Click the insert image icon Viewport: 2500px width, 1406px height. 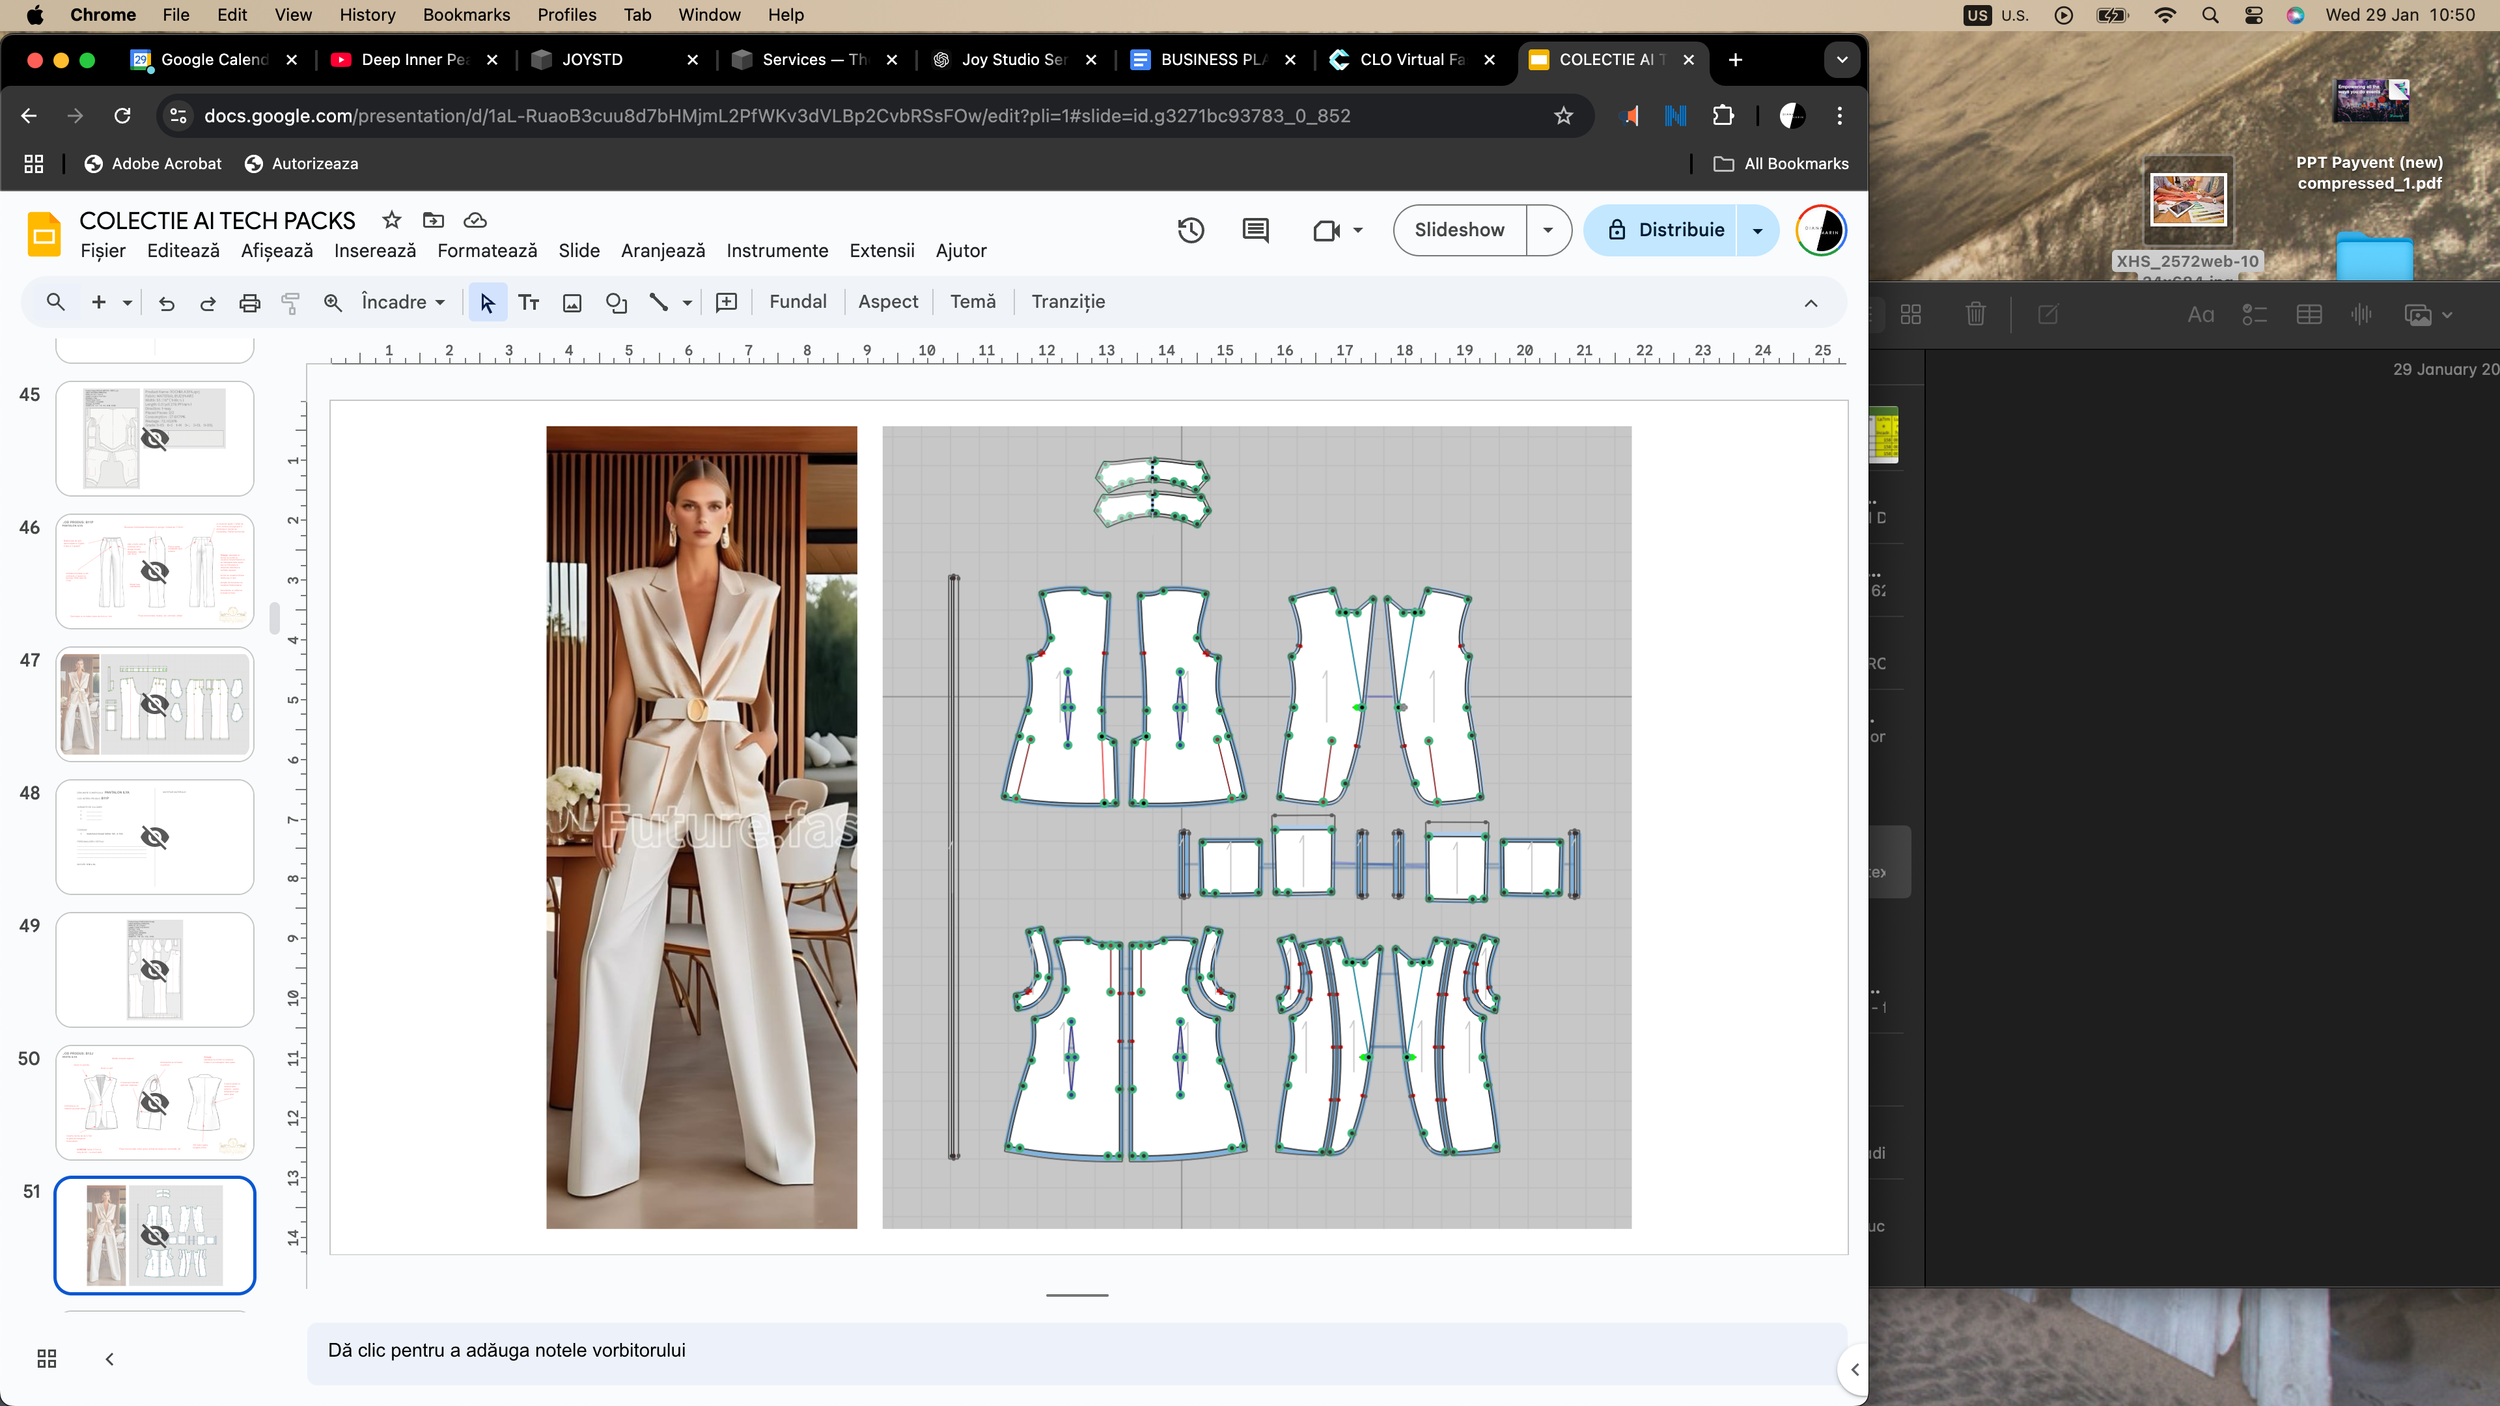coord(571,302)
